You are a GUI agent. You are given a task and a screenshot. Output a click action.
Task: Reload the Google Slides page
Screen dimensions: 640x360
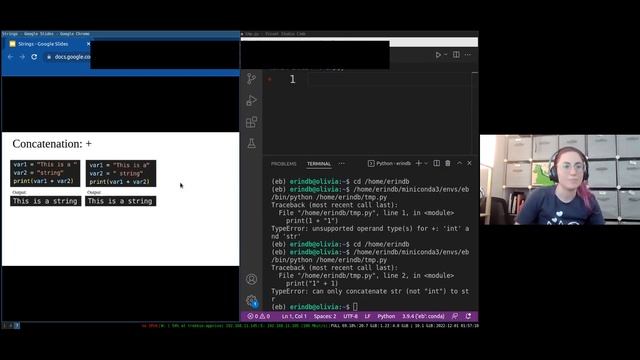[34, 57]
